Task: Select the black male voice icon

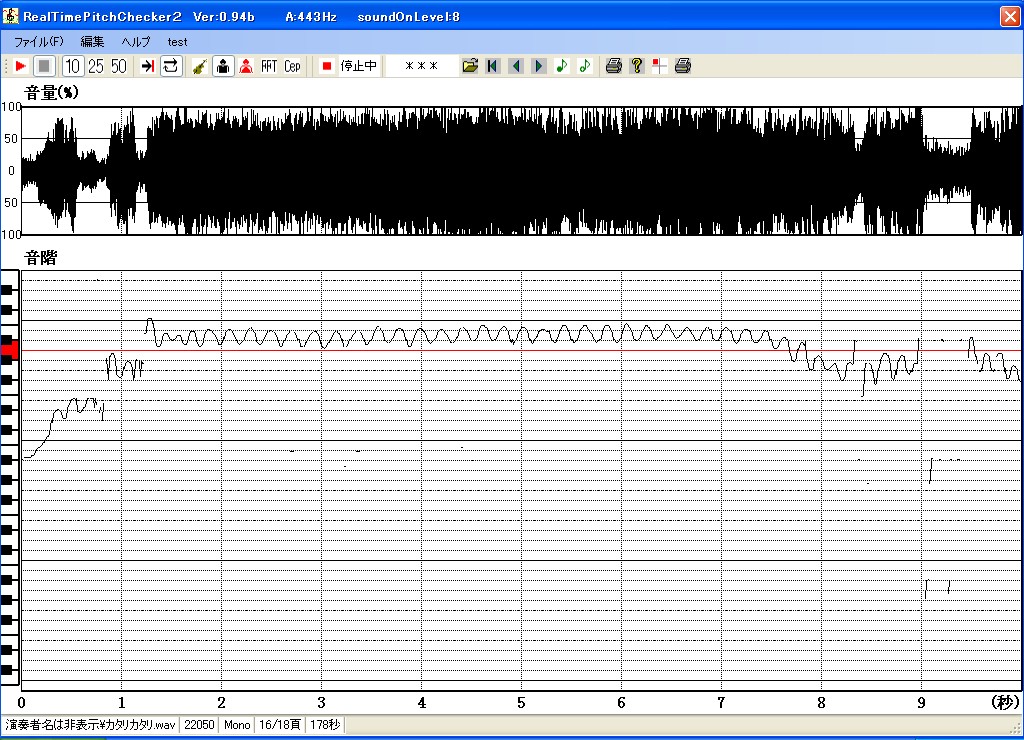Action: pos(223,66)
